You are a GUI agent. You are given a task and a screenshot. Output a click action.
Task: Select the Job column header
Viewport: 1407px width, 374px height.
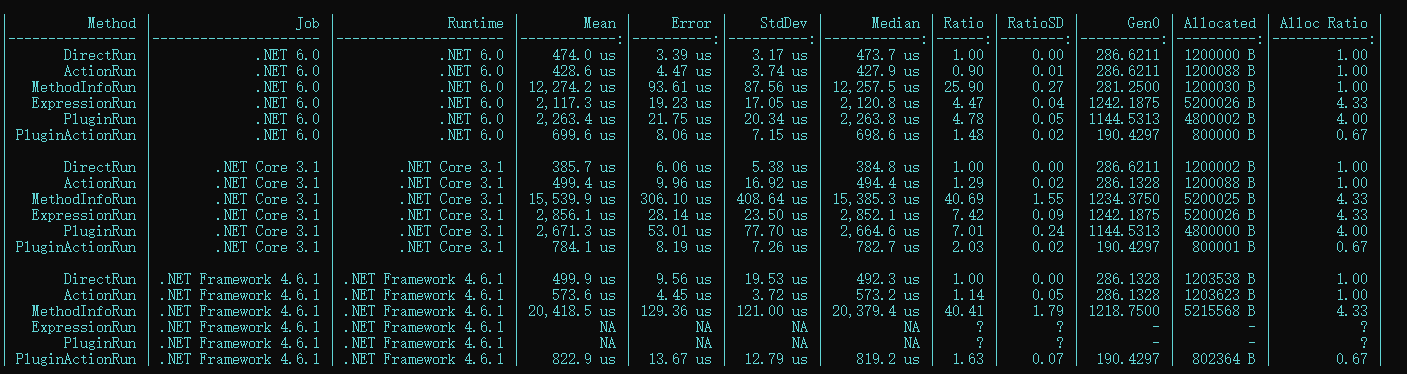308,23
